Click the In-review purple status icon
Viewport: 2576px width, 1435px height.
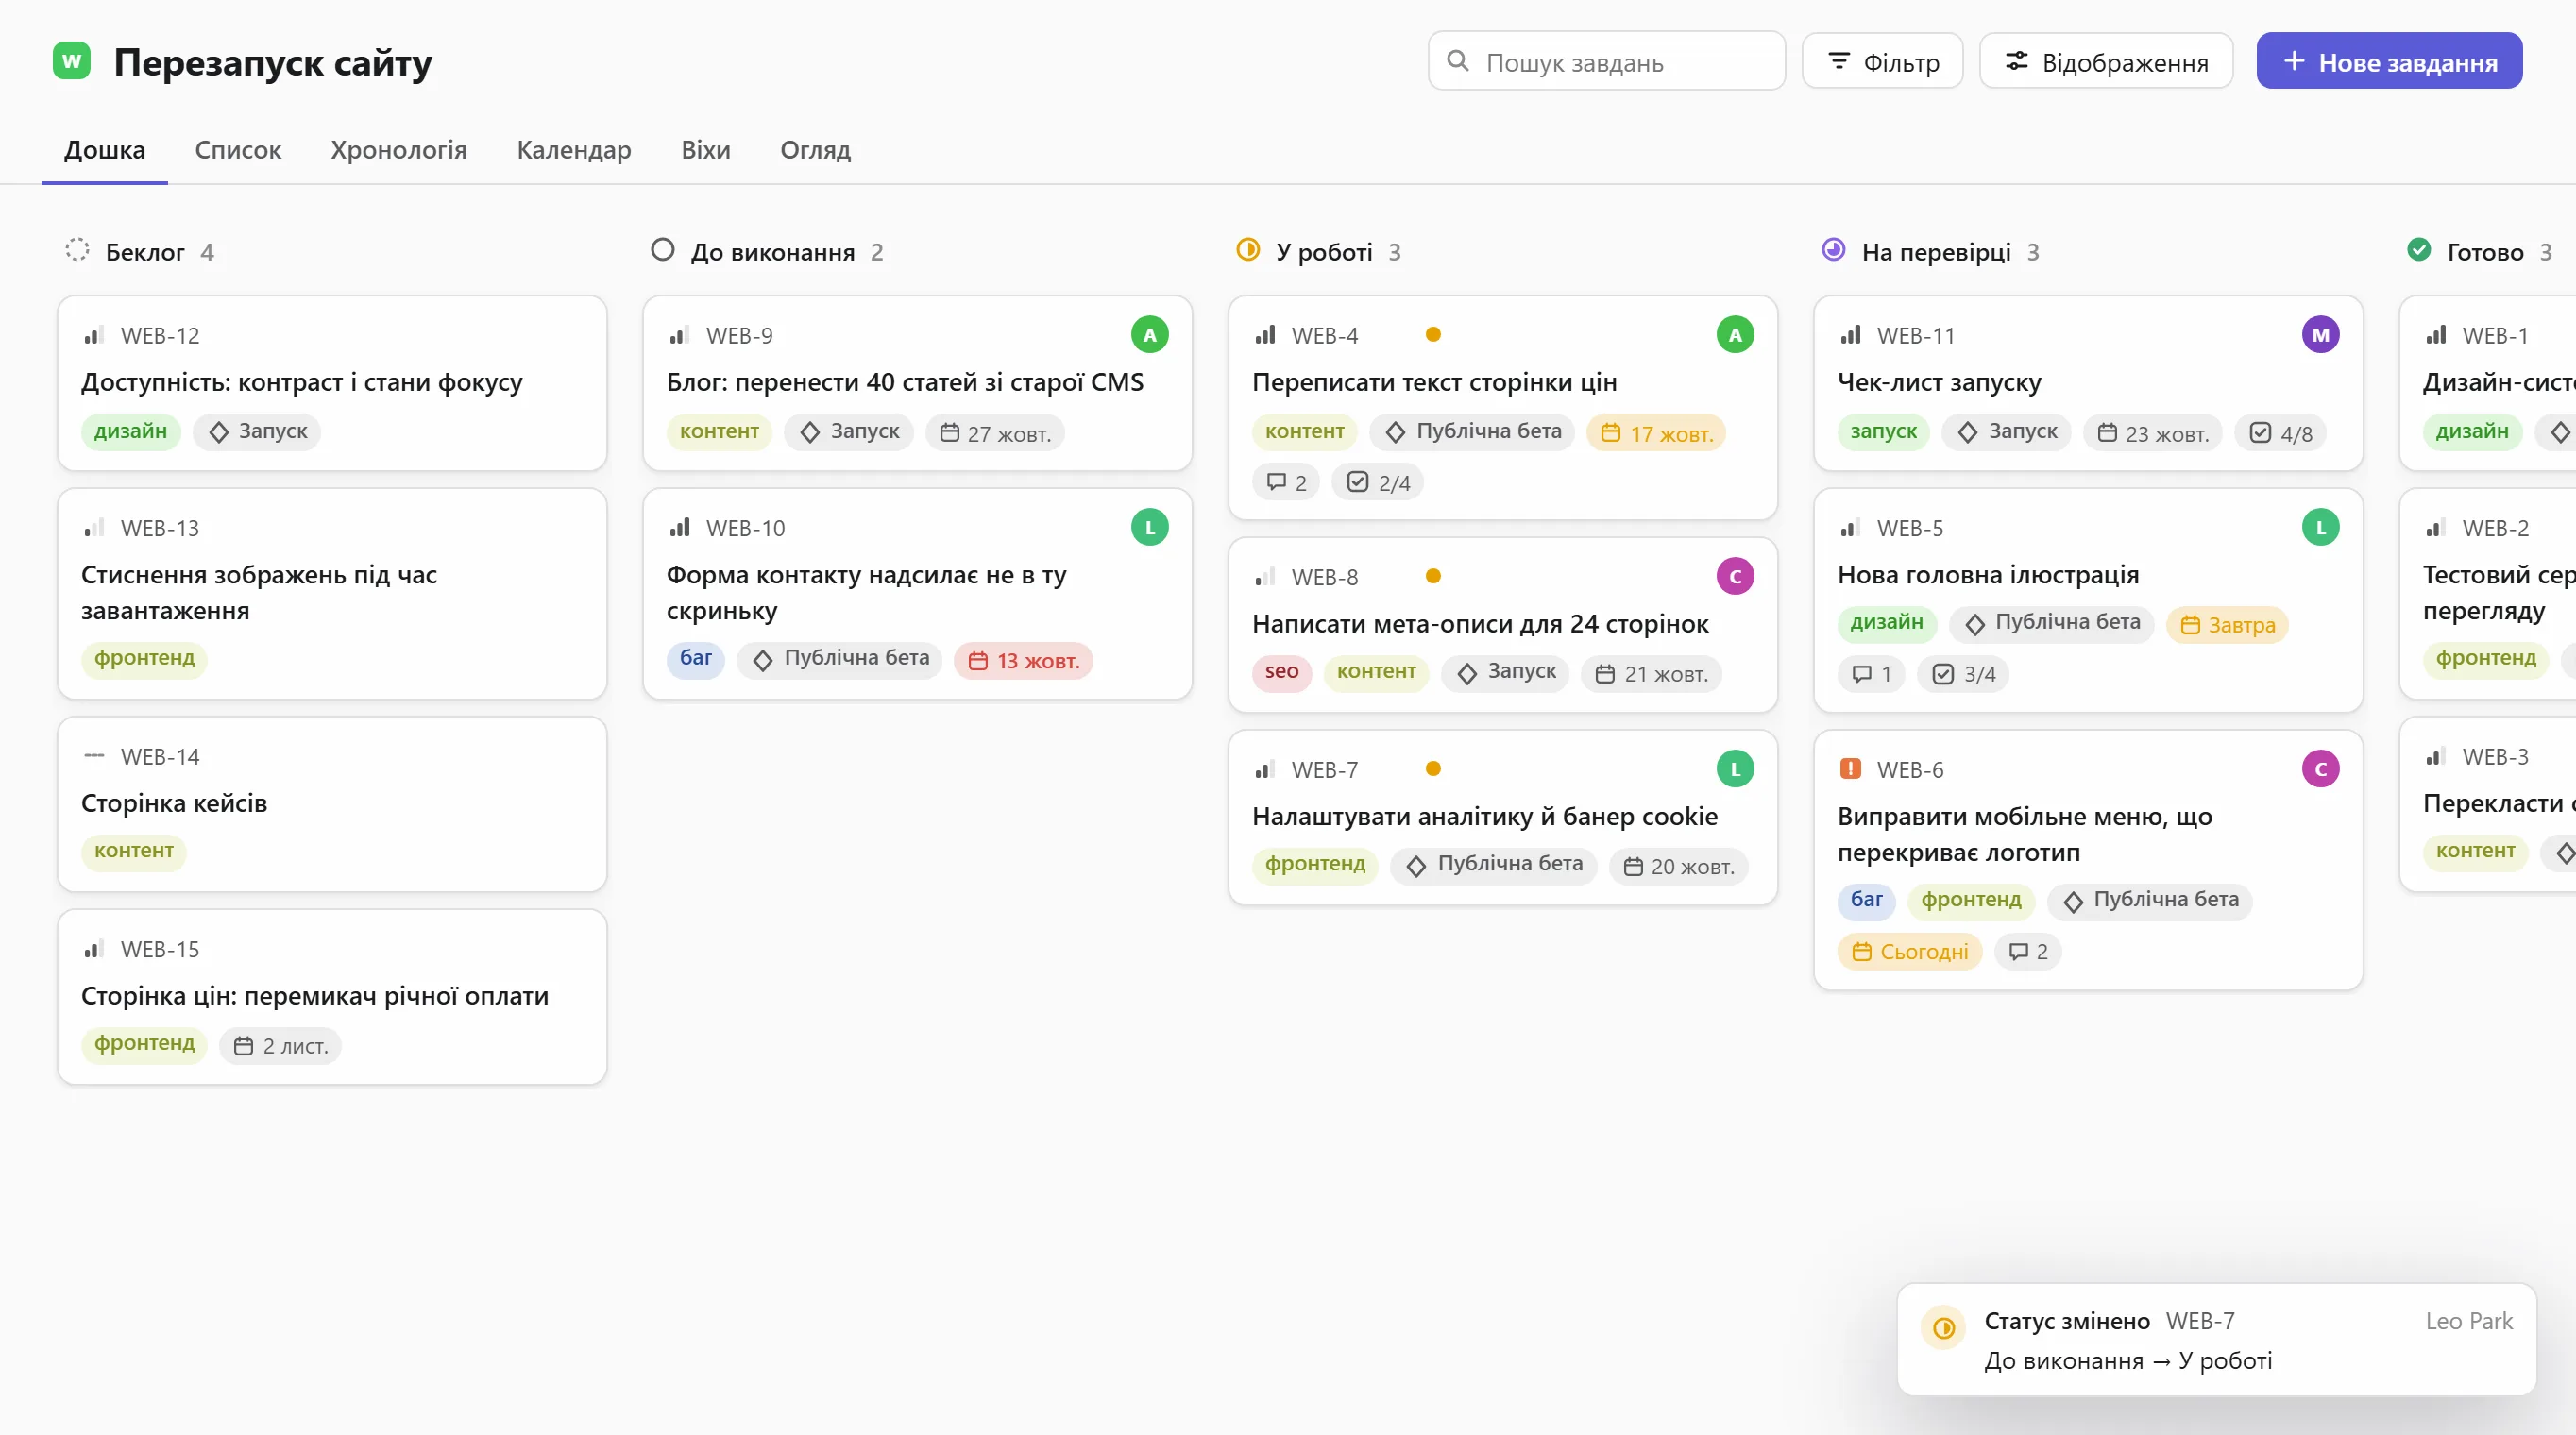(x=1833, y=250)
